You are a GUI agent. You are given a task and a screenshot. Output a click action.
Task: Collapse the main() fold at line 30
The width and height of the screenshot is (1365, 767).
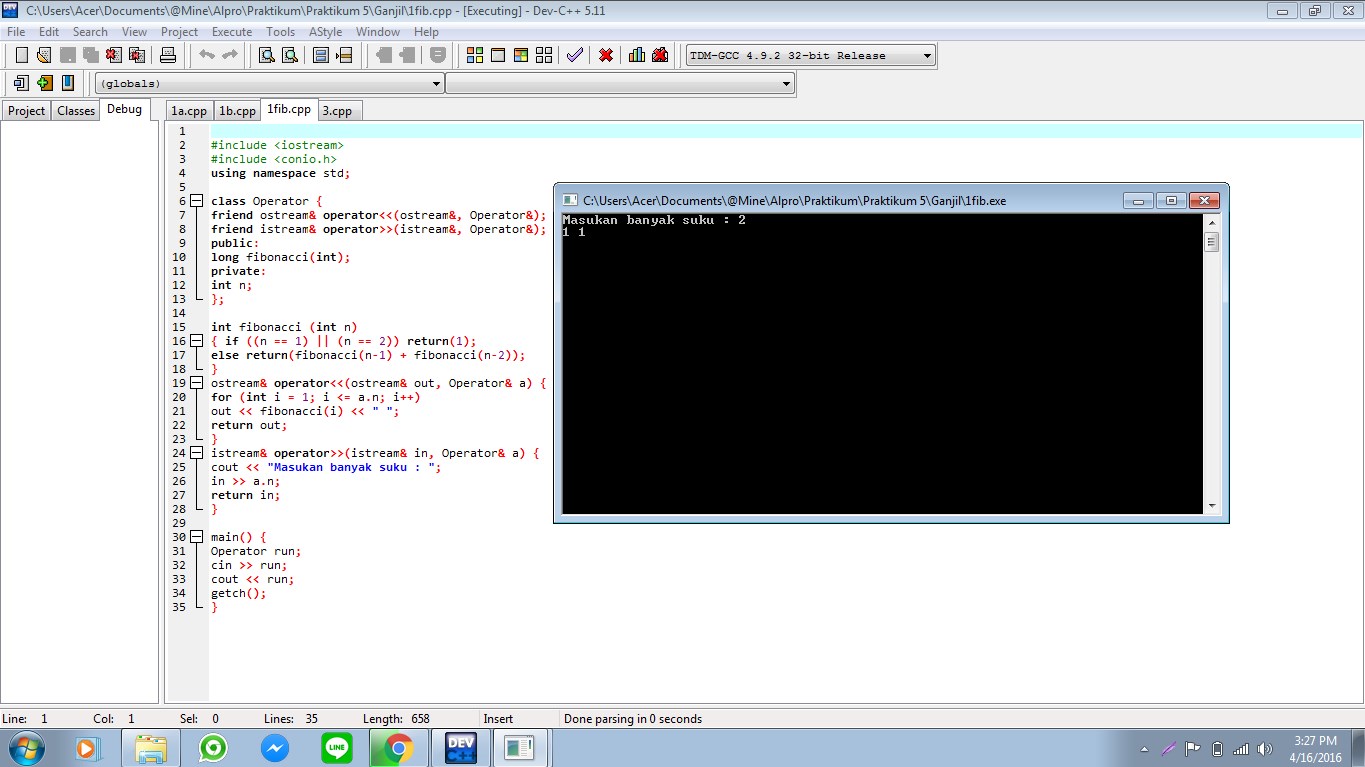196,537
